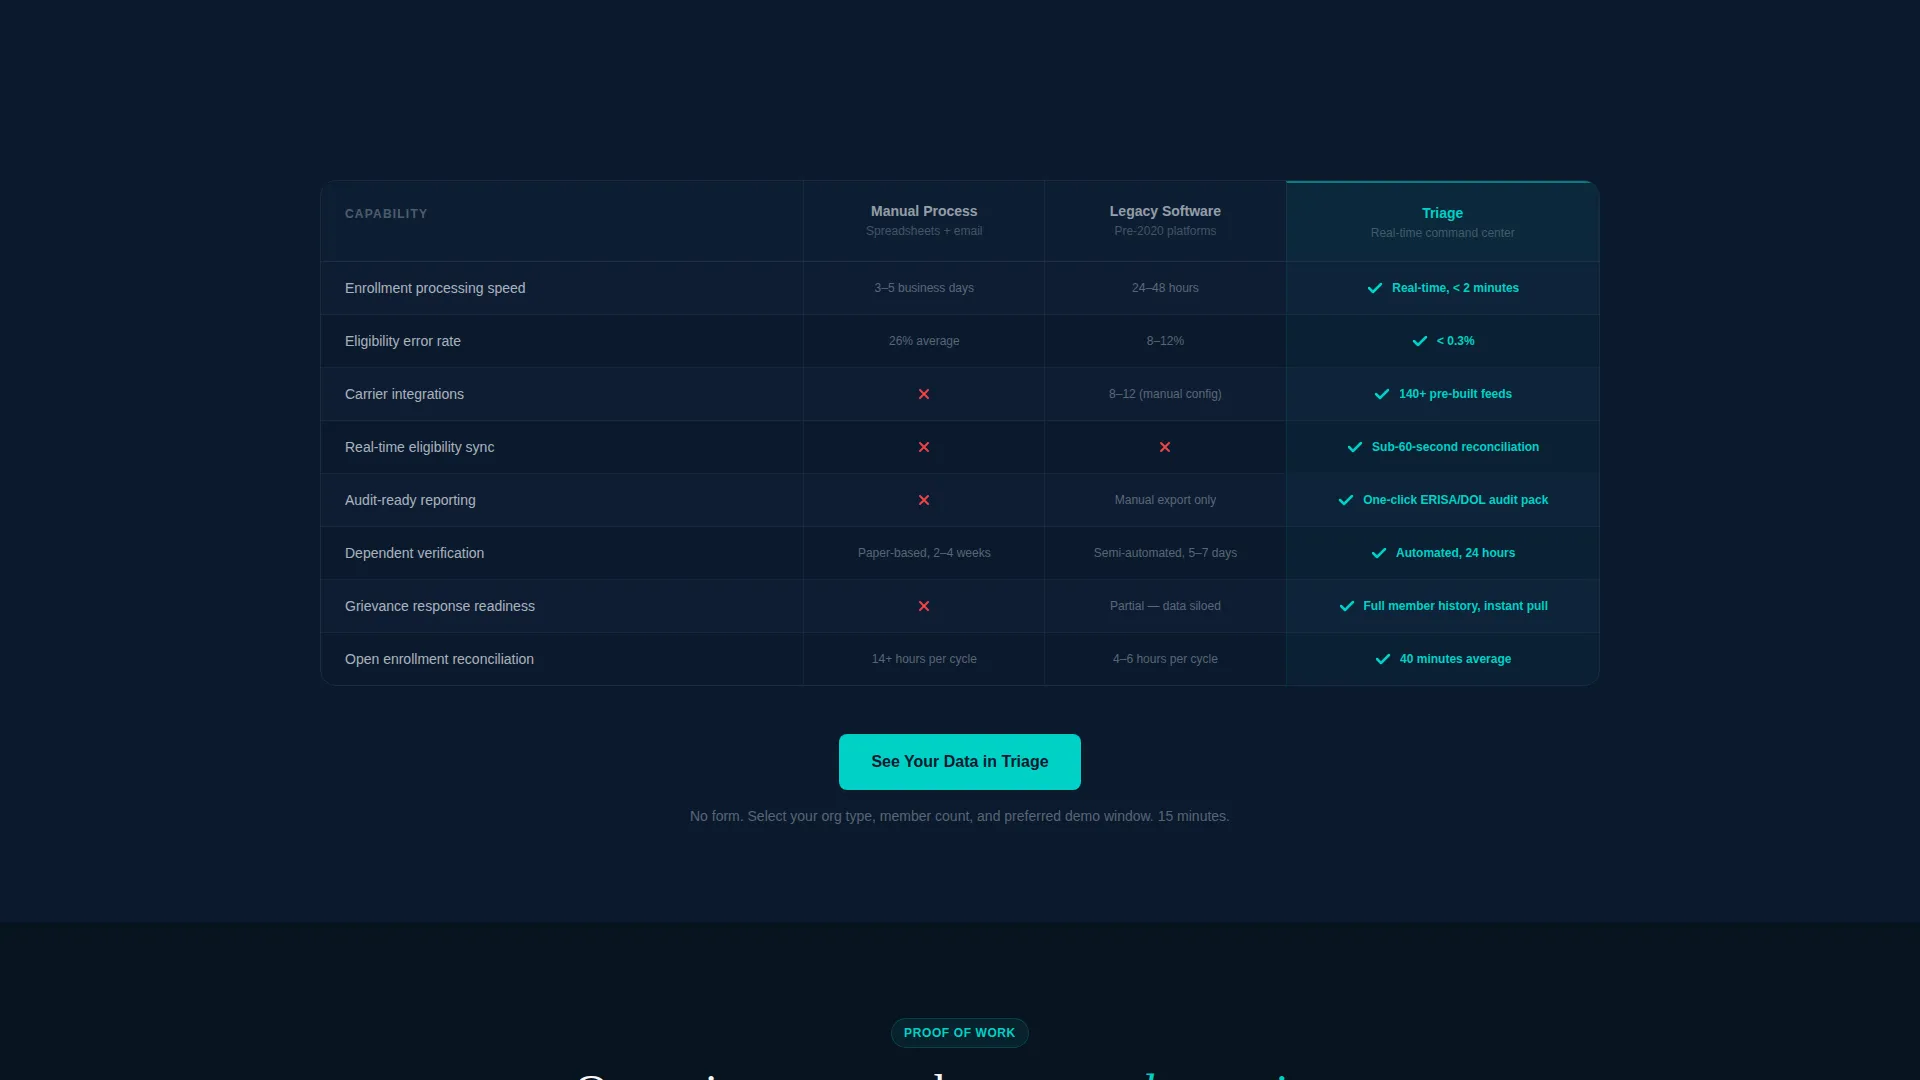Click the Dependent verification row label
The width and height of the screenshot is (1920, 1080).
(x=414, y=553)
